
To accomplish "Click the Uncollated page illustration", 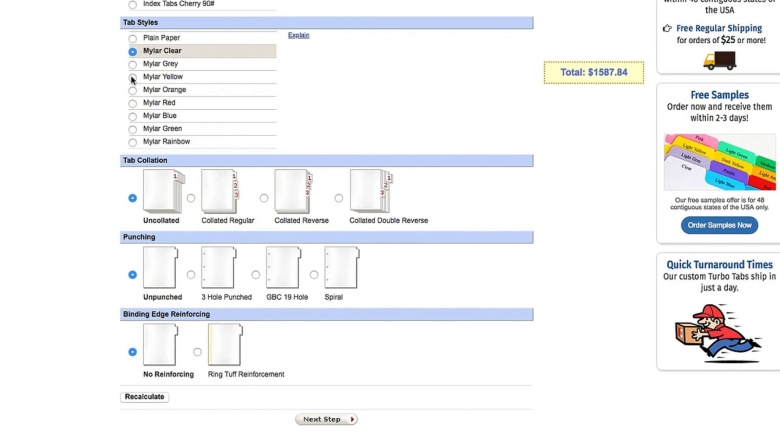I will point(164,191).
